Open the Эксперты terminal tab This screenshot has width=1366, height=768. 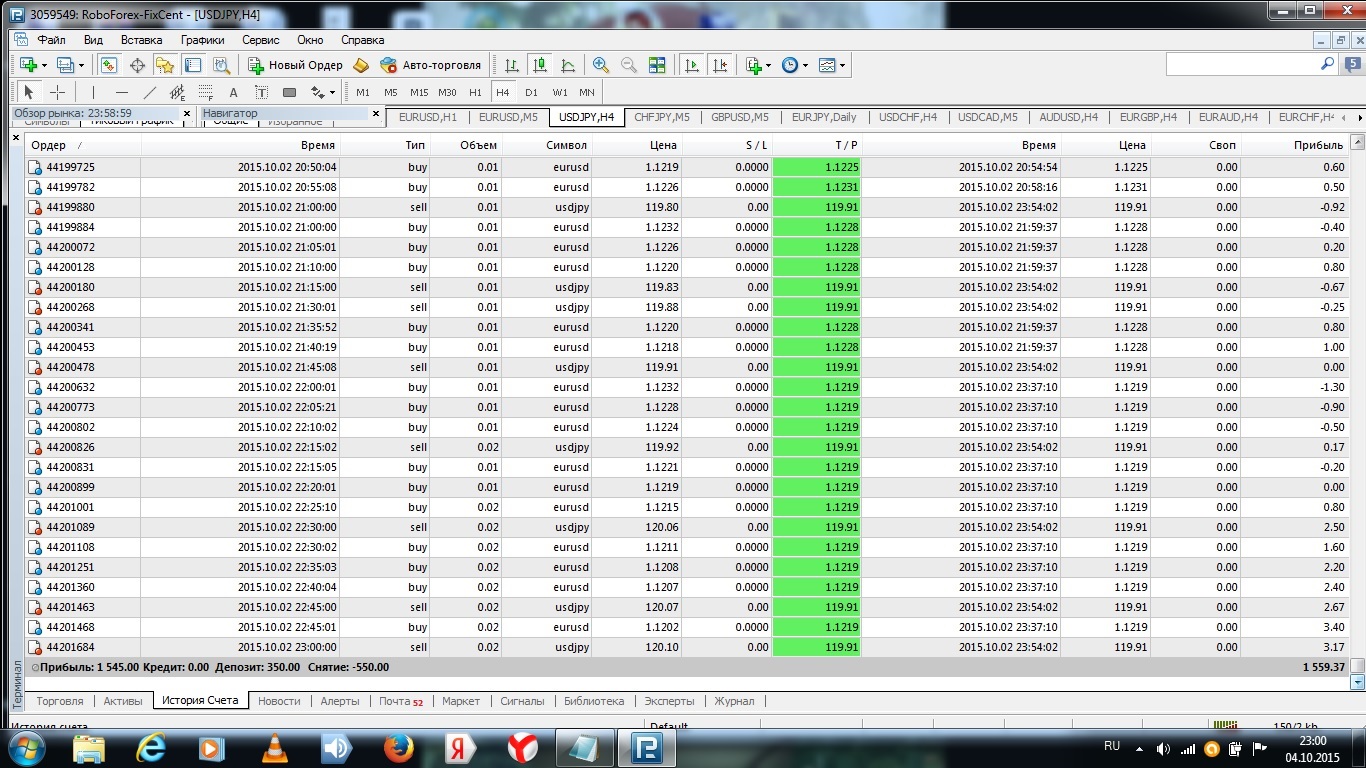(669, 701)
